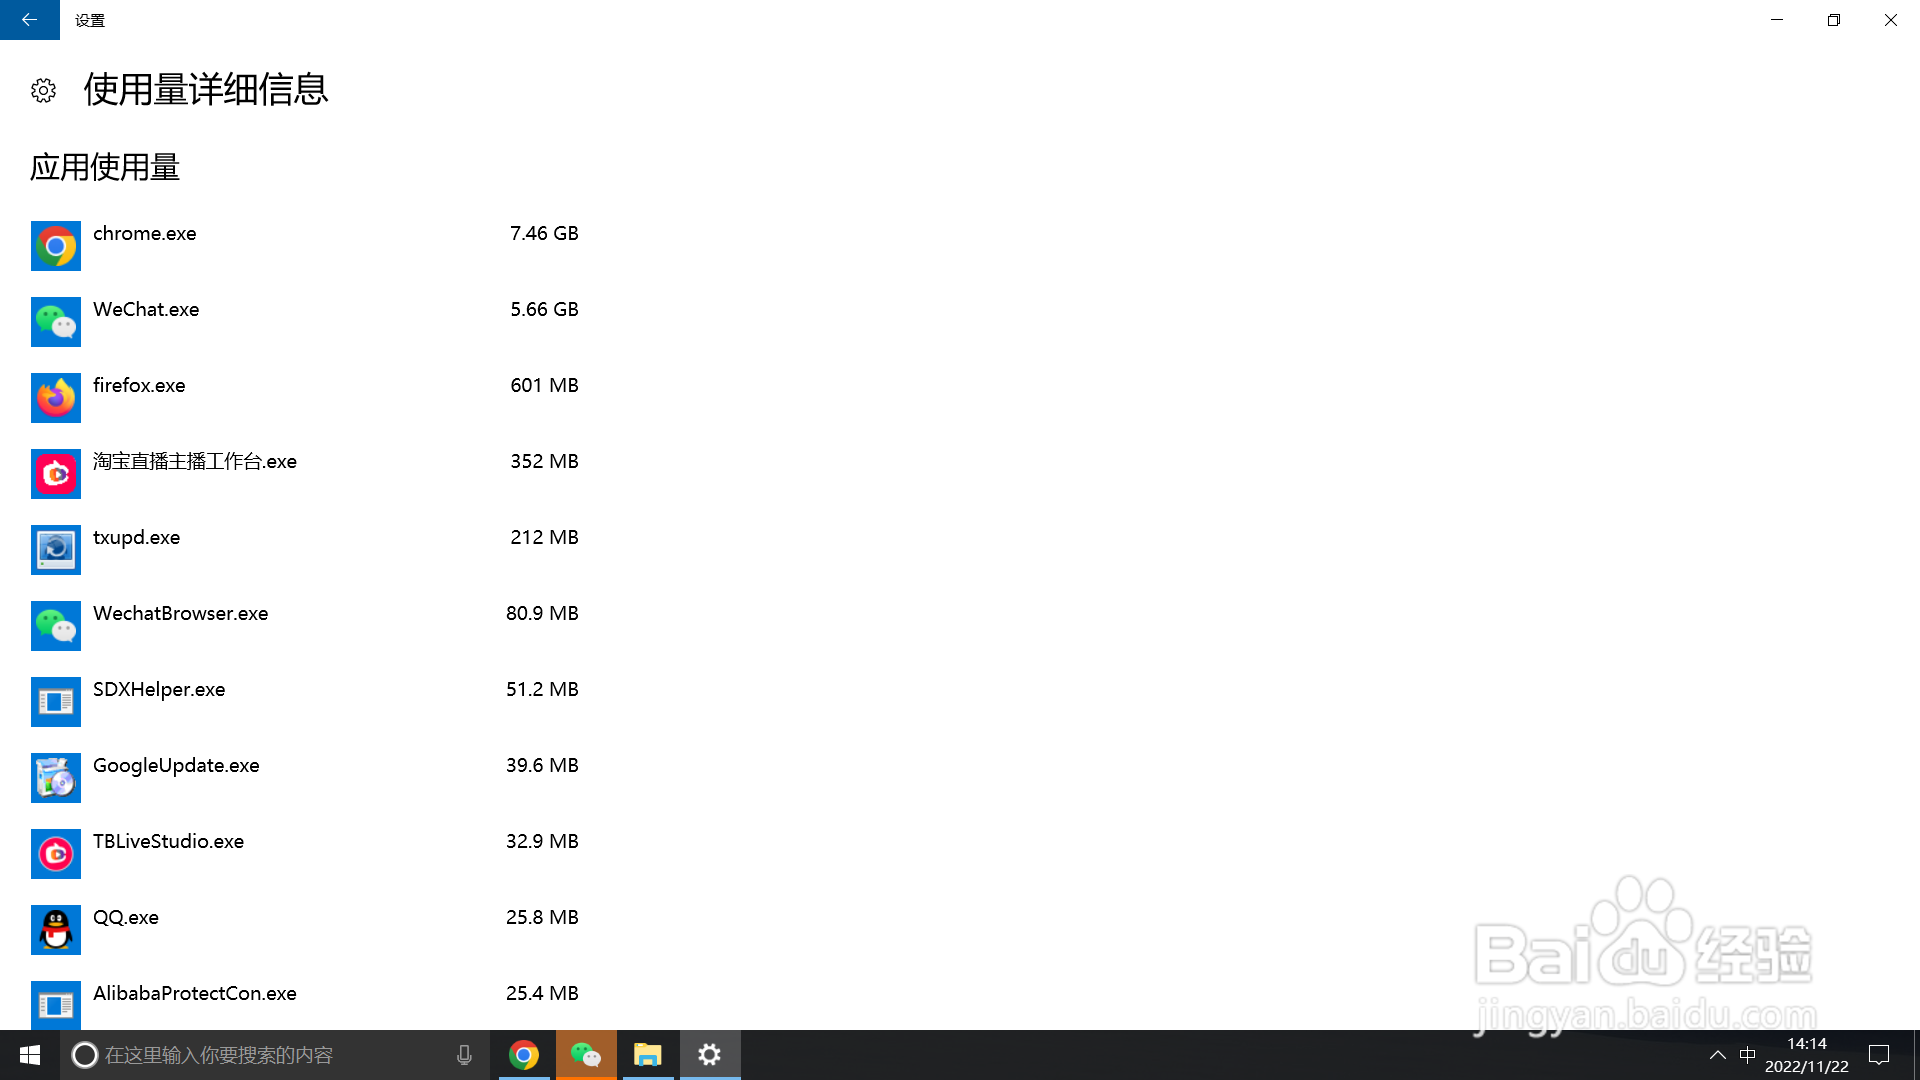Select the txupd.exe name text

click(x=137, y=538)
